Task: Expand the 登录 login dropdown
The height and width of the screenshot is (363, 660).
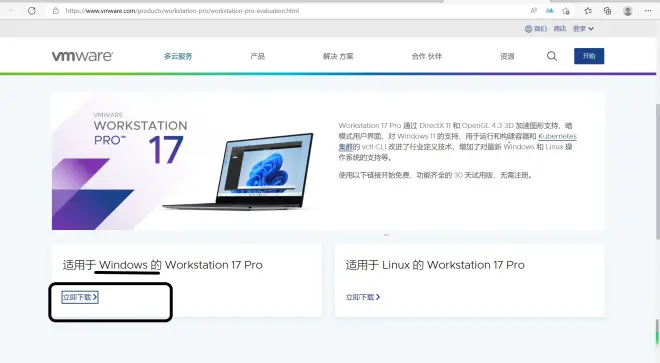Action: pos(583,29)
